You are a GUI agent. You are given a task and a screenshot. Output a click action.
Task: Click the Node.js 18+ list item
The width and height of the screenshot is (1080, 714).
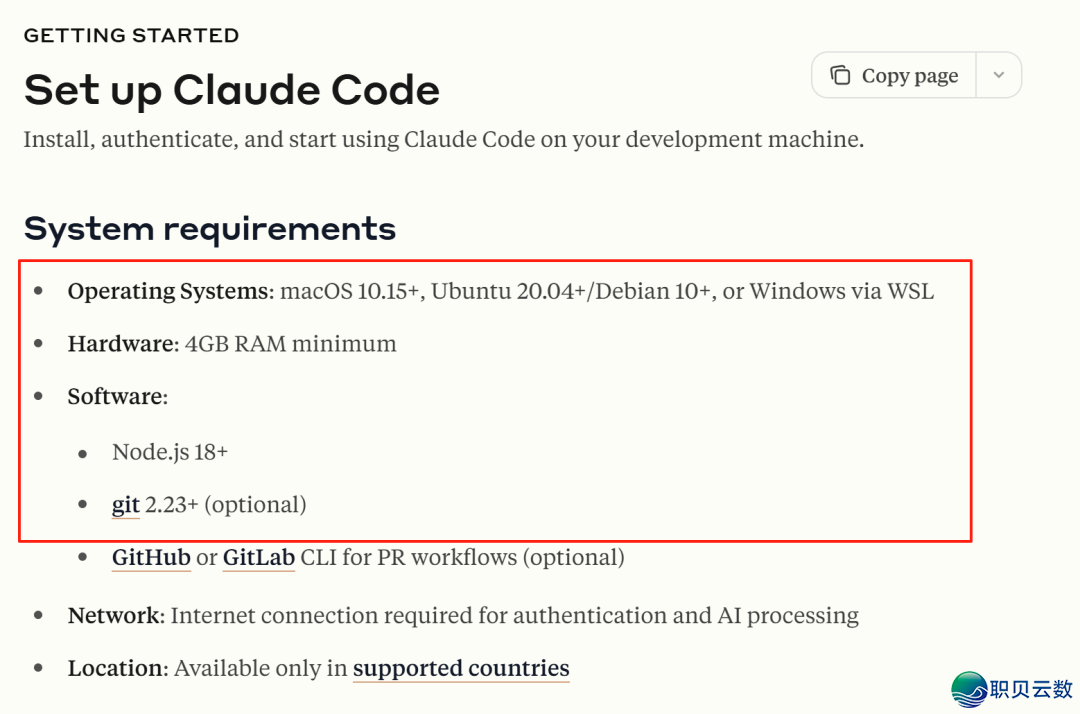170,452
